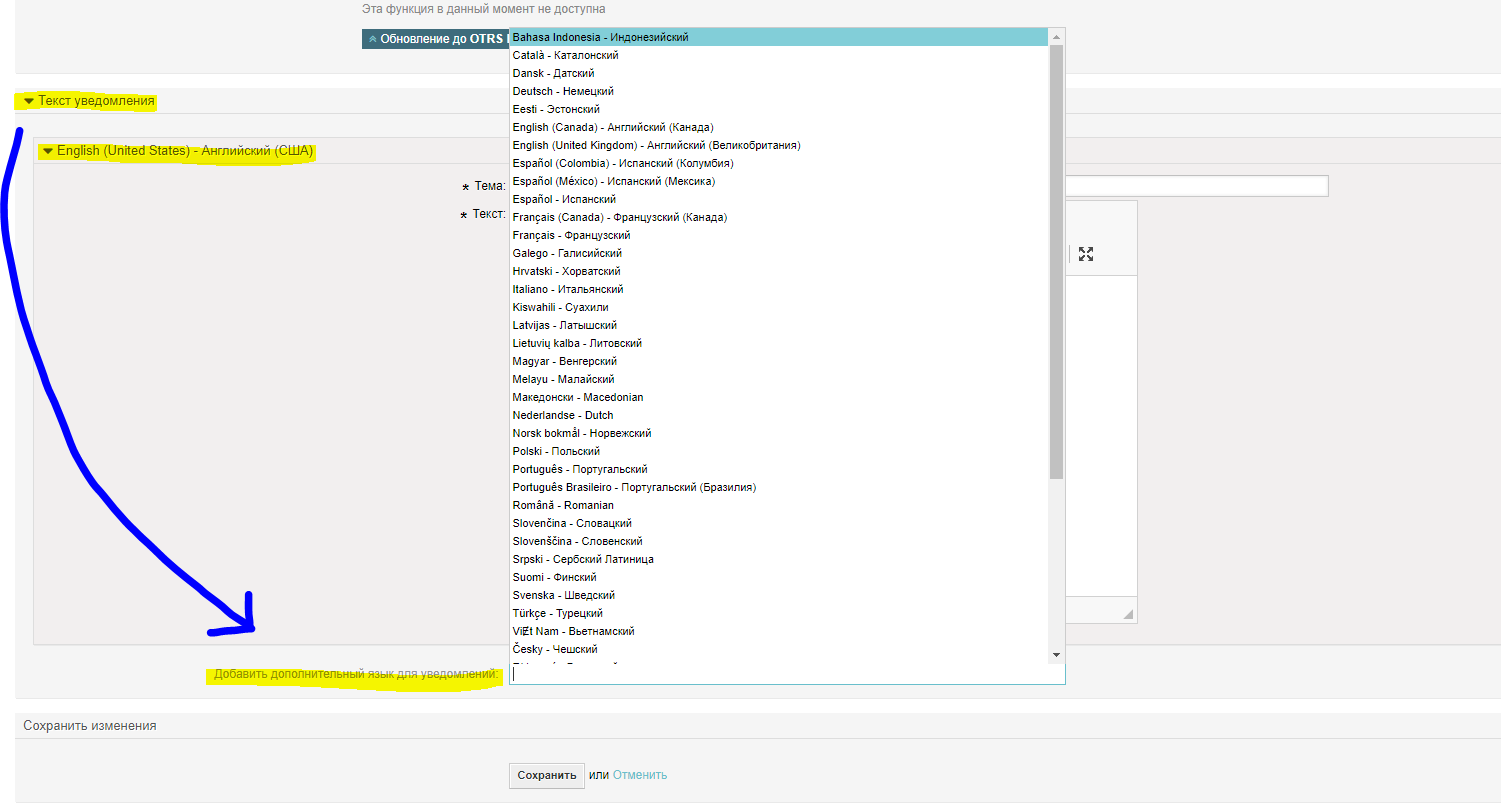Image resolution: width=1501 pixels, height=805 pixels.
Task: Click scrollbar down arrow in language list
Action: coord(1057,654)
